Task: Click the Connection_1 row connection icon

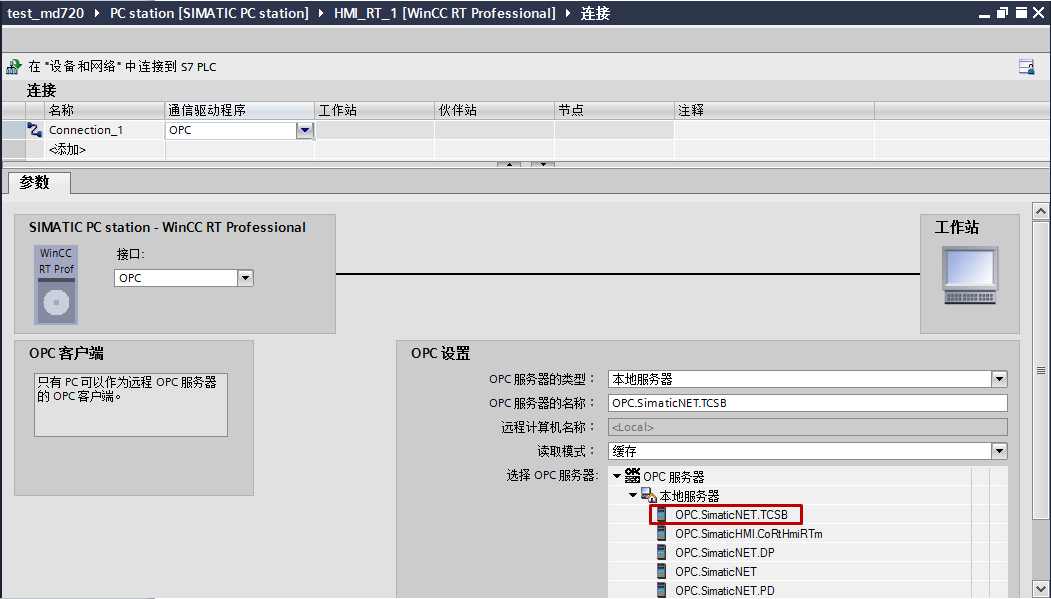Action: pyautogui.click(x=34, y=130)
